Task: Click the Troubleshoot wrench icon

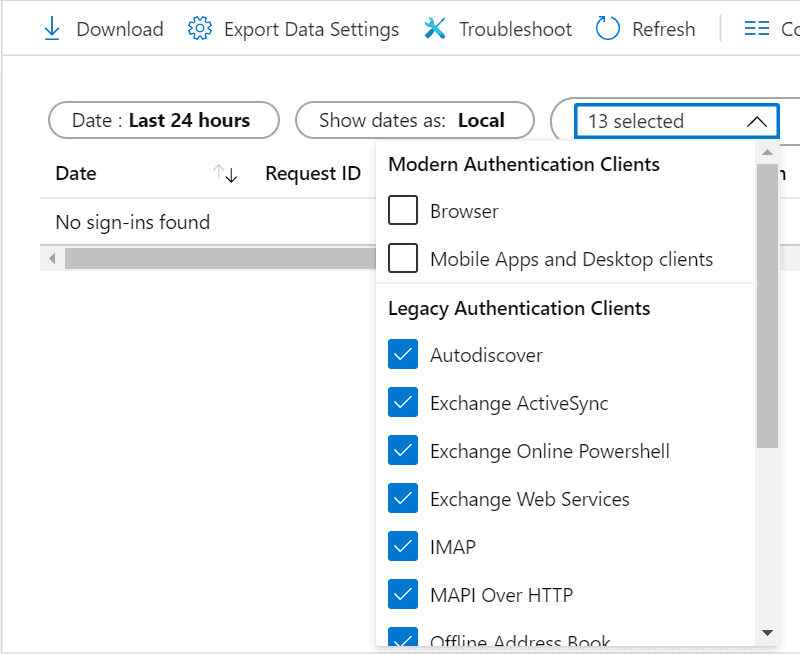Action: tap(435, 29)
